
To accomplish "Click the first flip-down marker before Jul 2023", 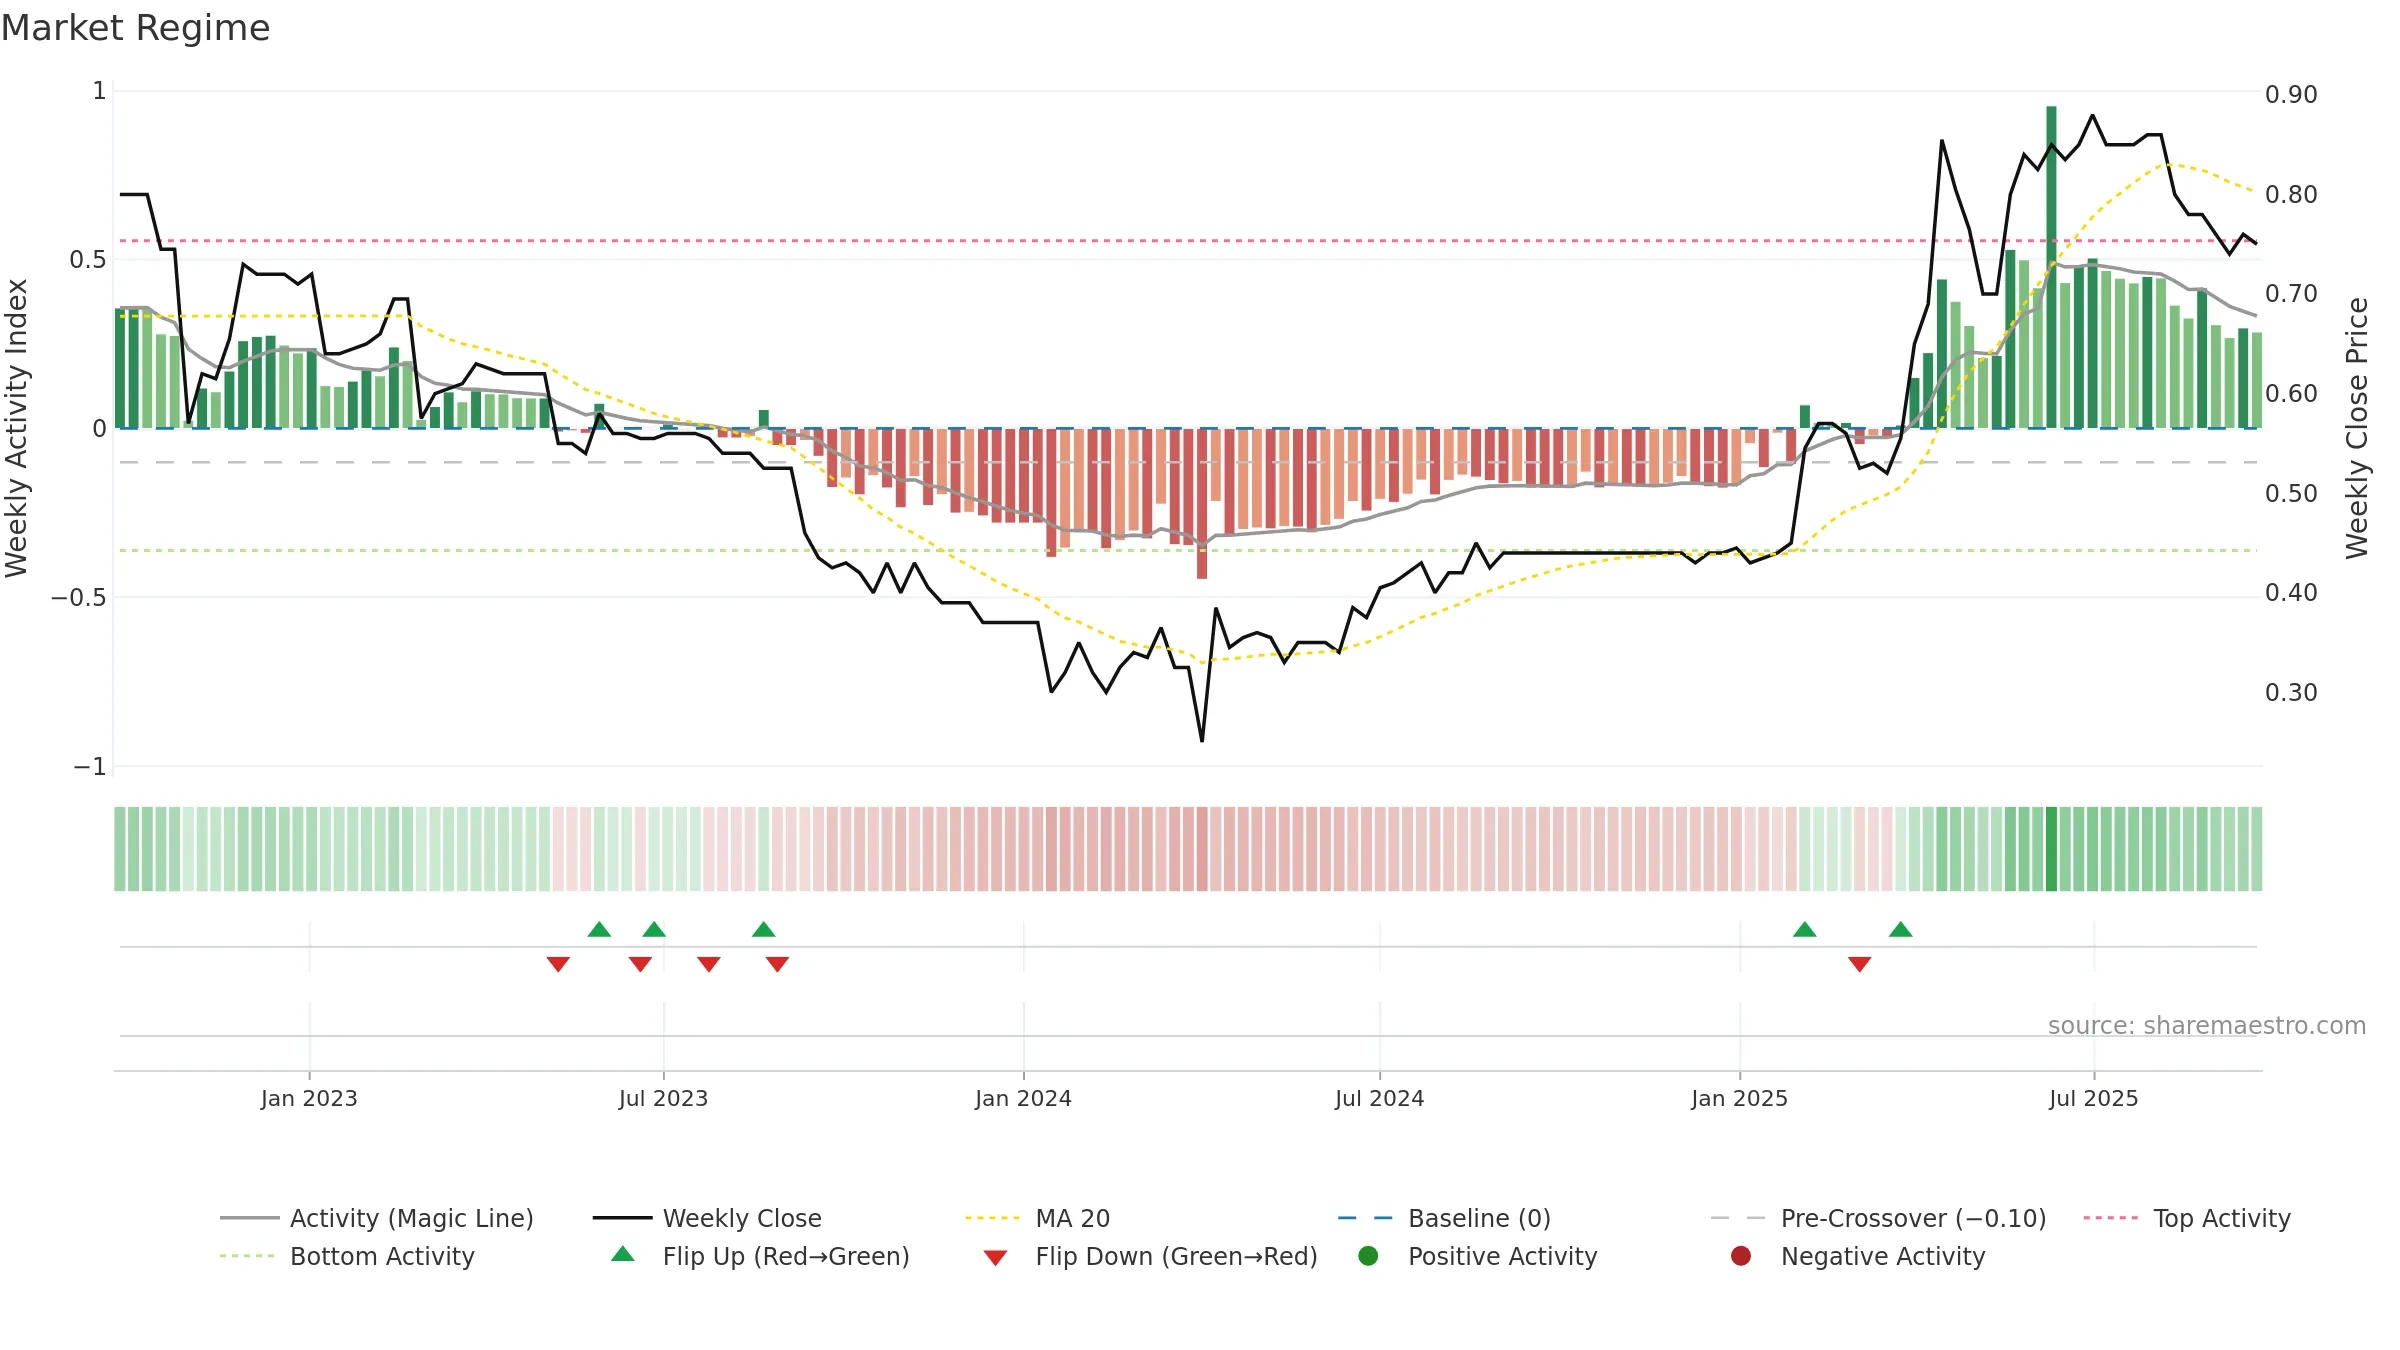I will point(558,964).
